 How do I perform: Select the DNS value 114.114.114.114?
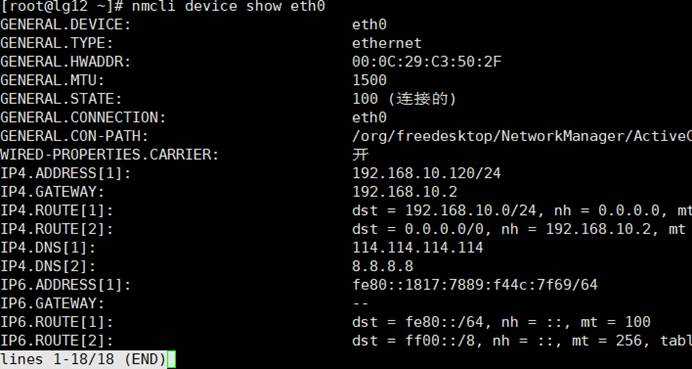click(x=417, y=248)
